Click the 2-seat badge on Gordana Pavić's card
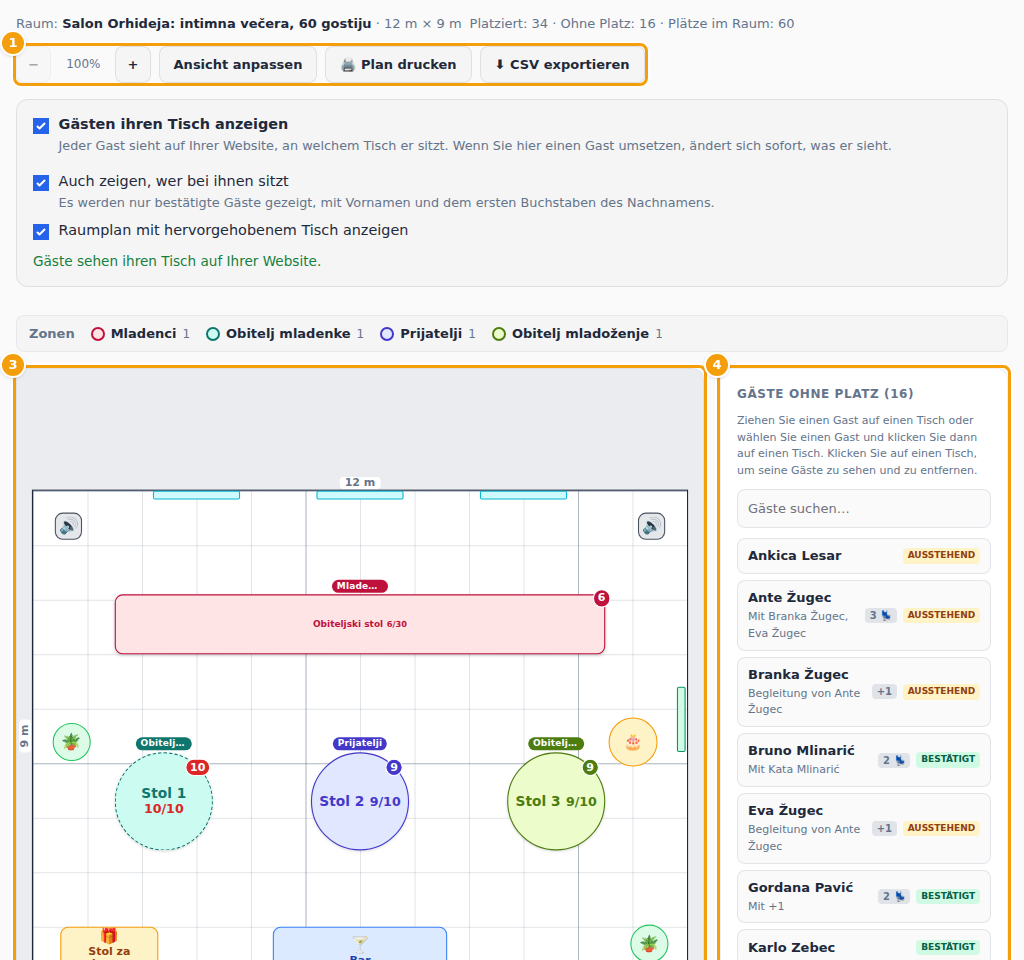Screen dimensions: 1024x960 (894, 896)
